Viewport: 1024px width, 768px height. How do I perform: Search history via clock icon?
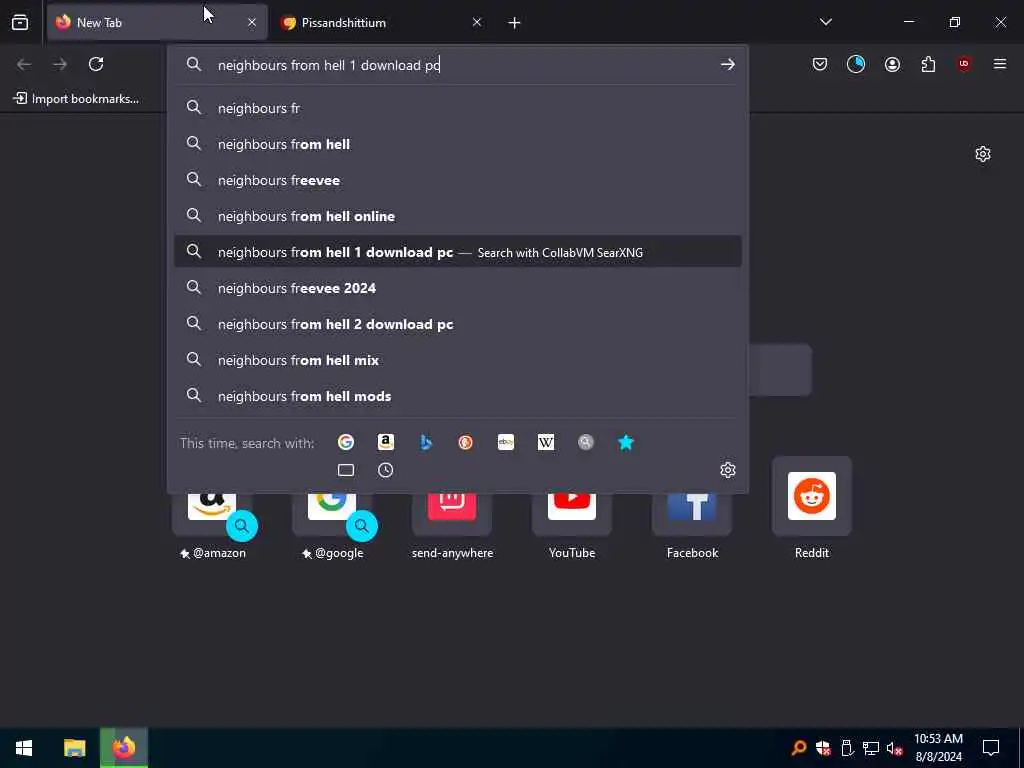(x=386, y=470)
